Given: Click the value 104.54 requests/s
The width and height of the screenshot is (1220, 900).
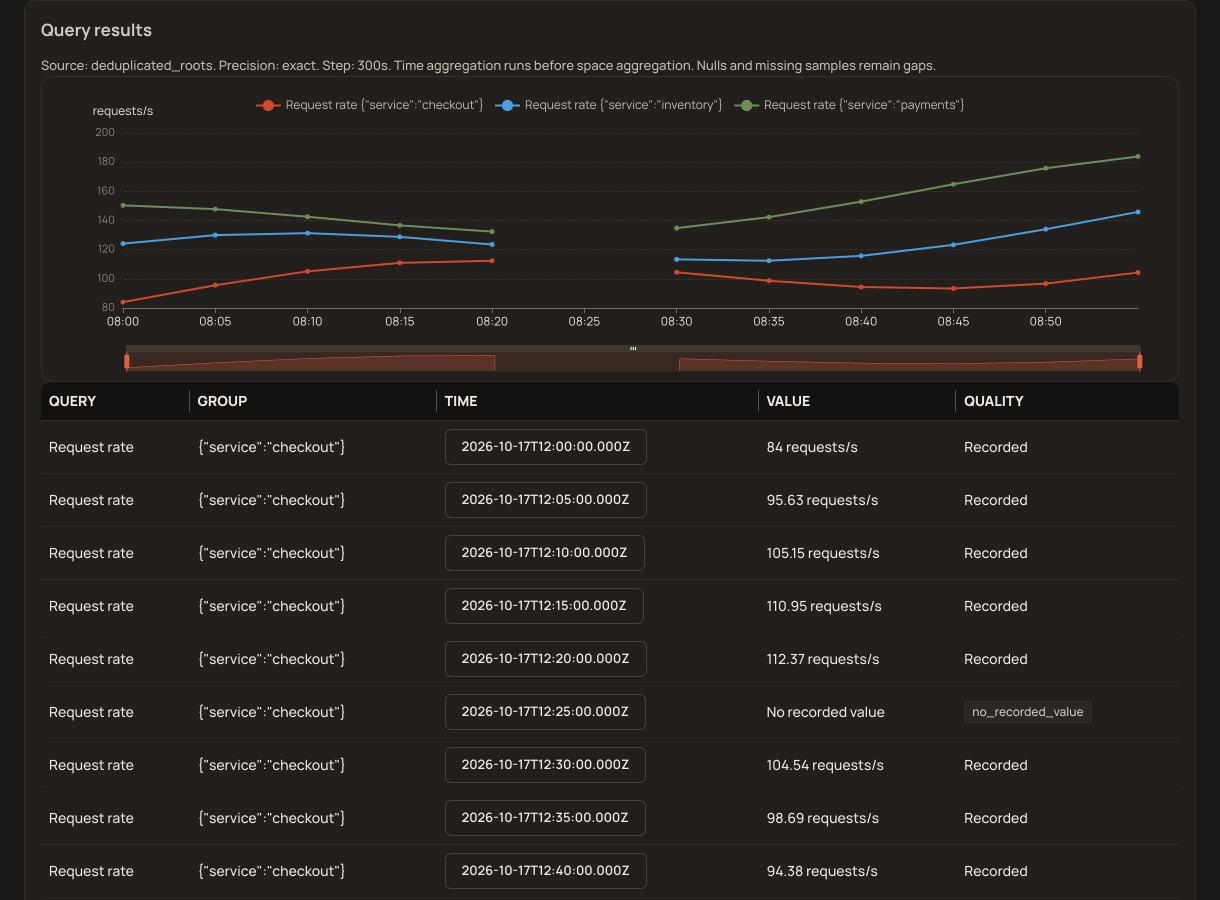Looking at the screenshot, I should pyautogui.click(x=825, y=765).
